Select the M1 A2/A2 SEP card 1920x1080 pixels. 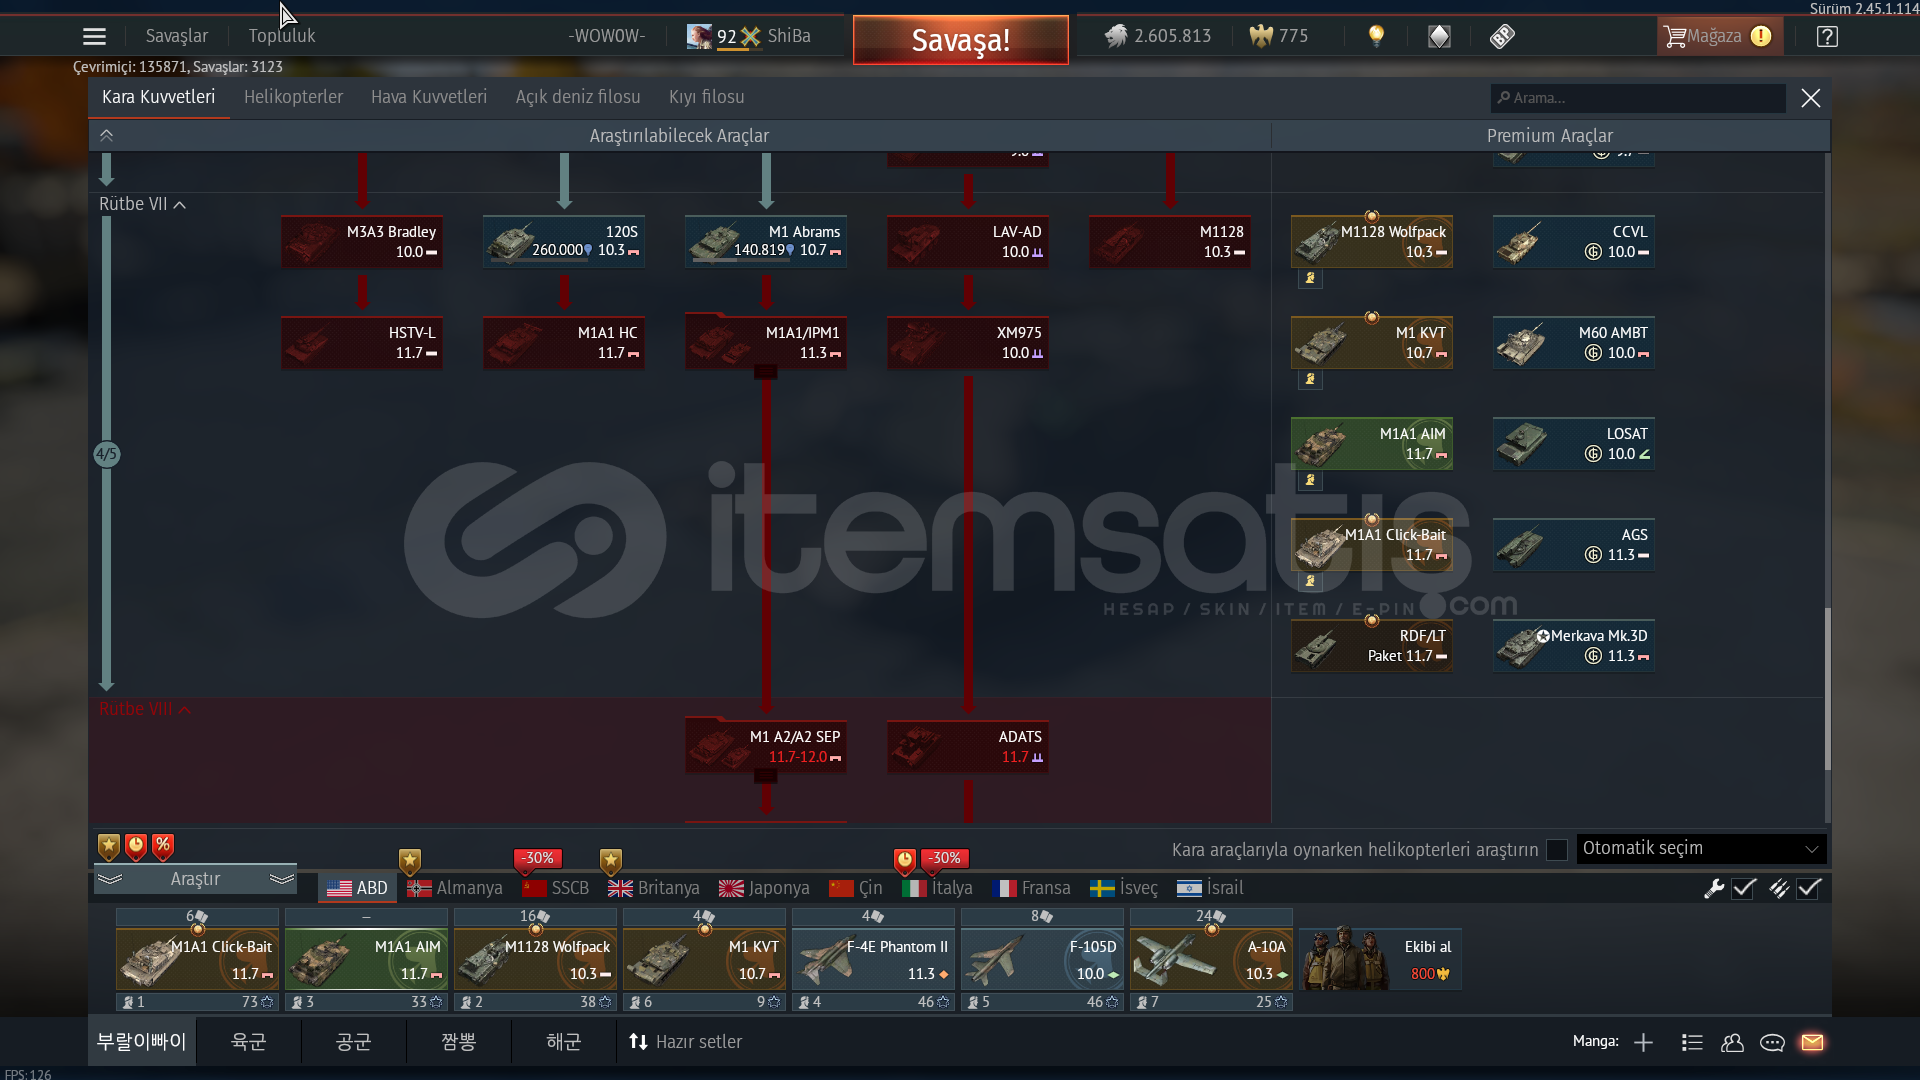766,746
